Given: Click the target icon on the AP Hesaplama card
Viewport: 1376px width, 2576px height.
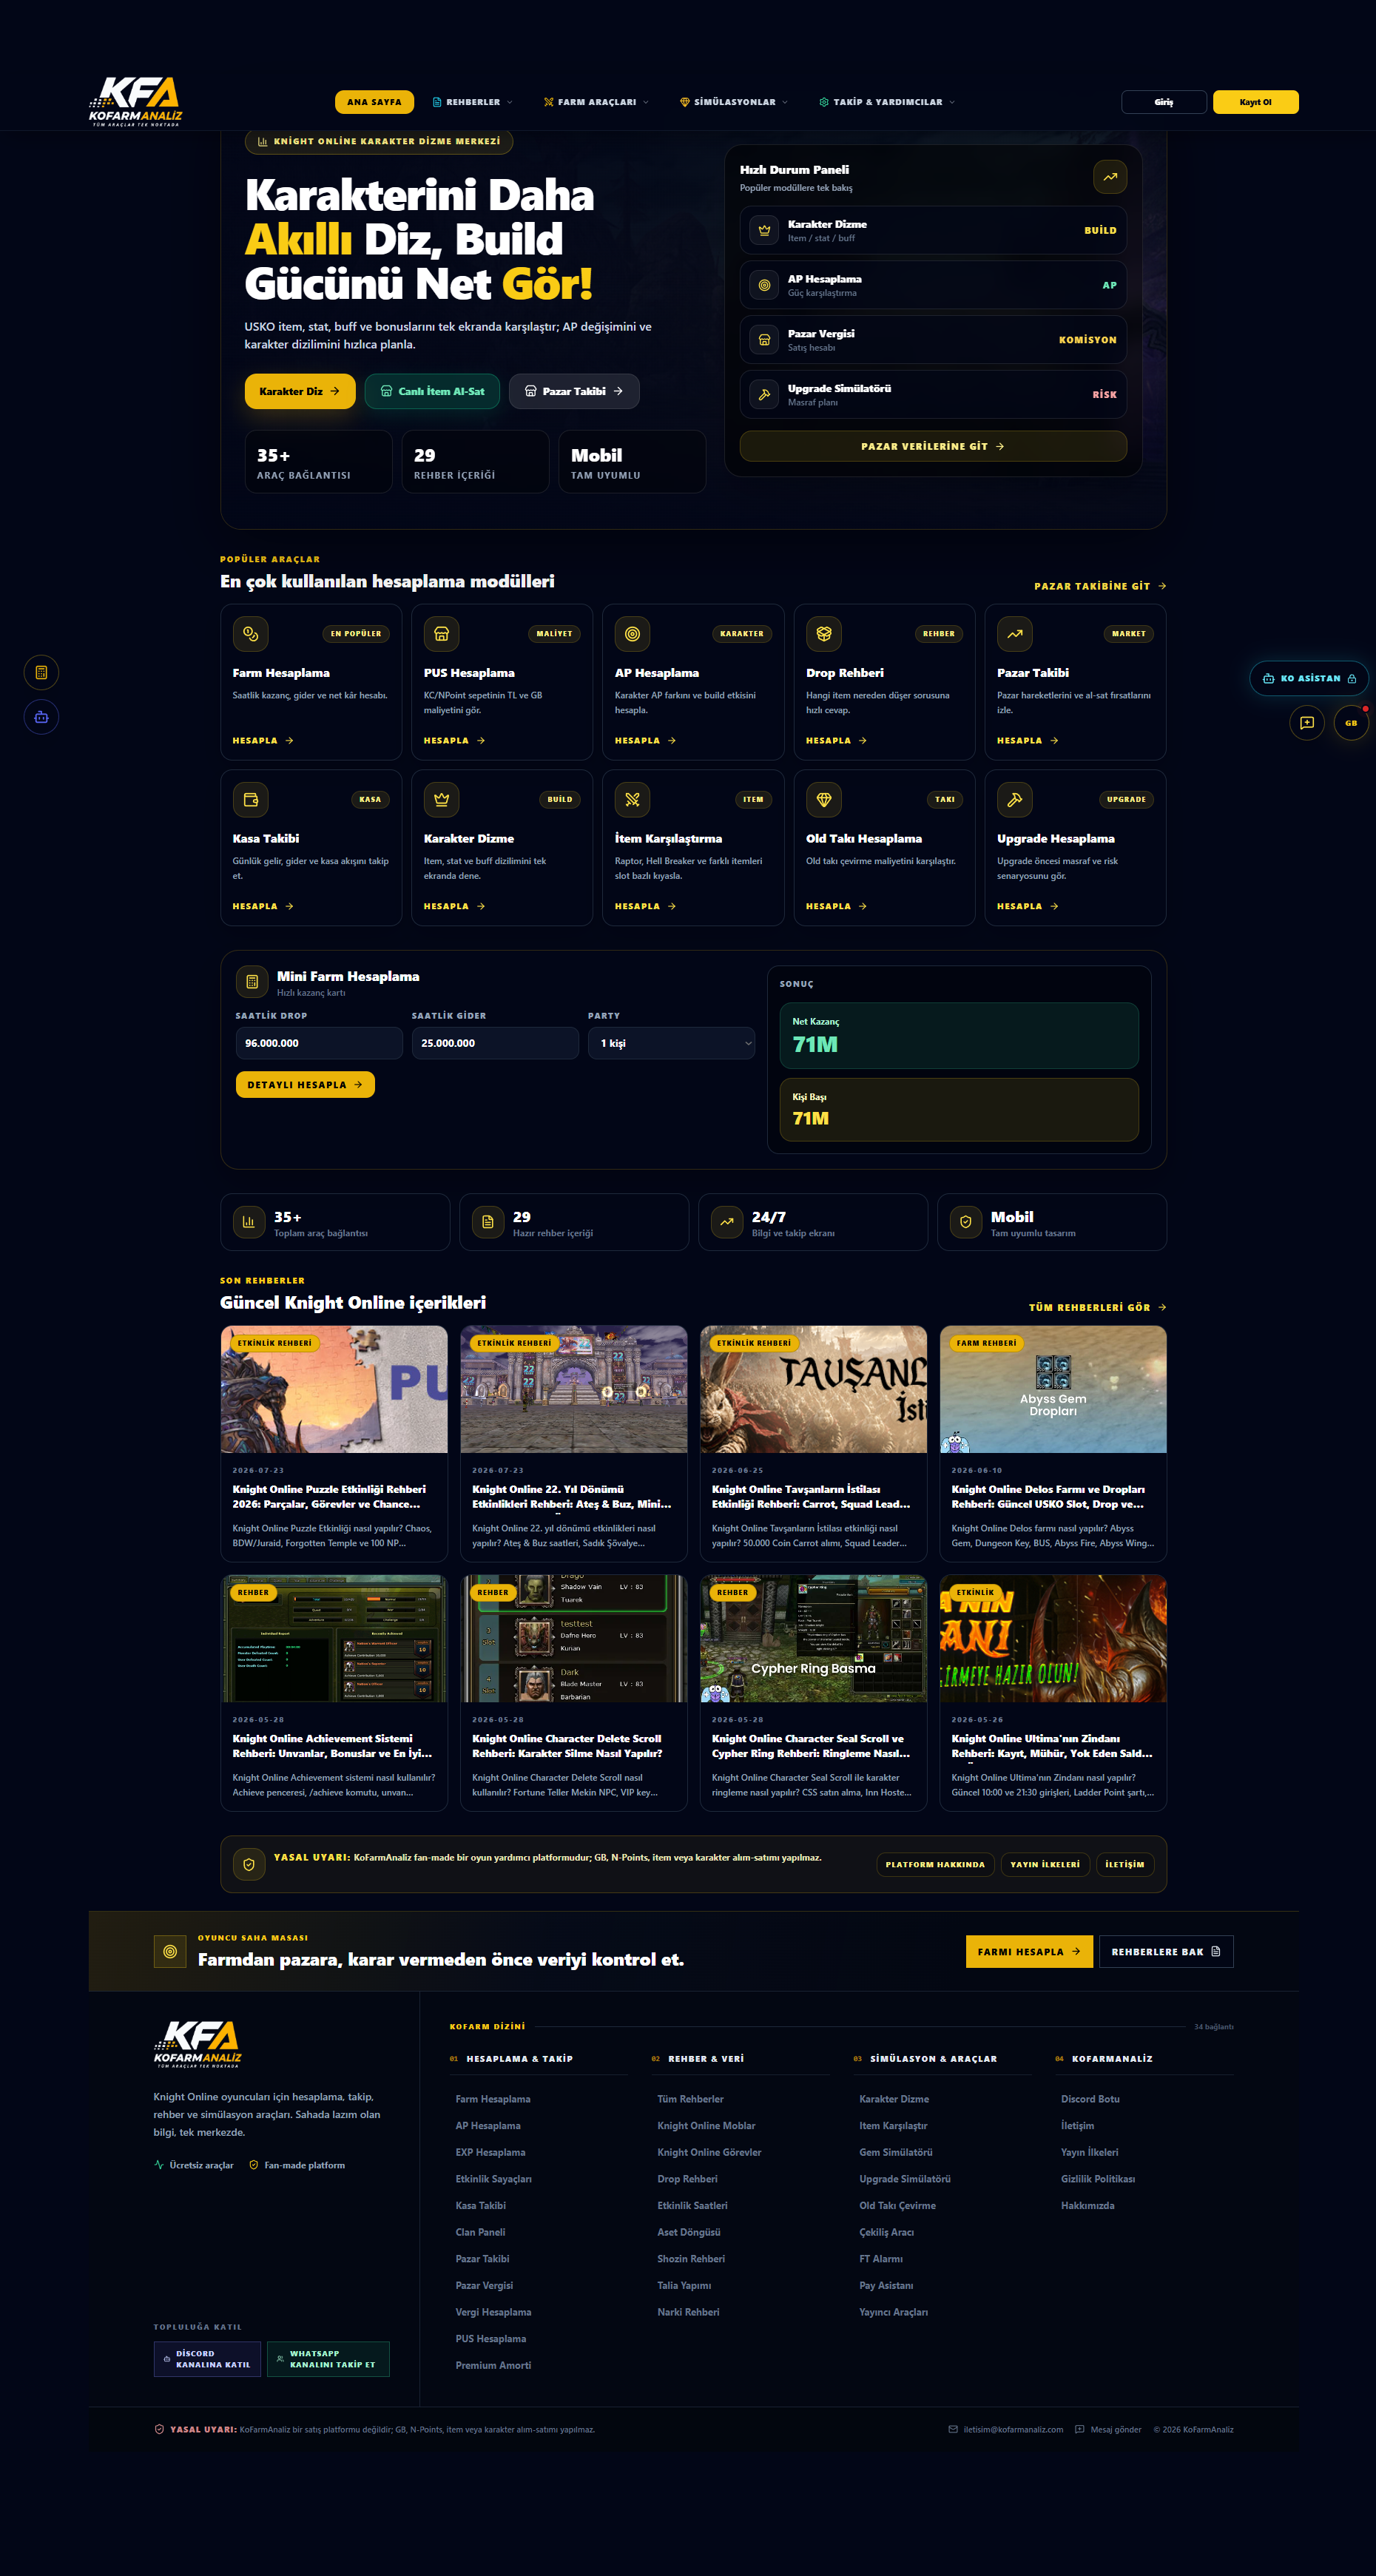Looking at the screenshot, I should click(632, 633).
